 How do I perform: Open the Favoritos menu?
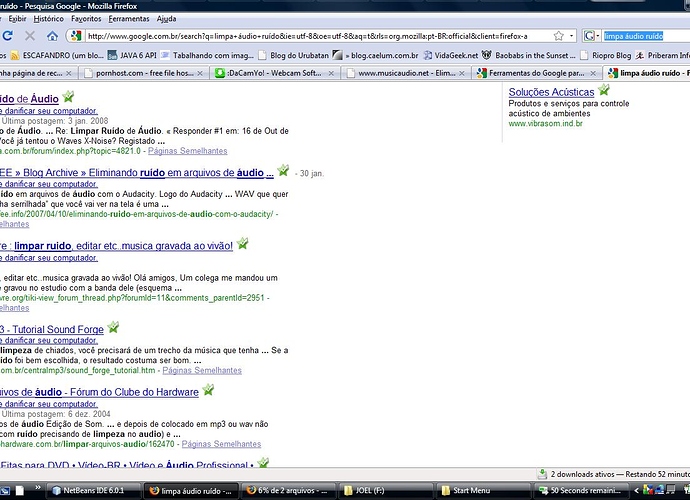pos(86,18)
